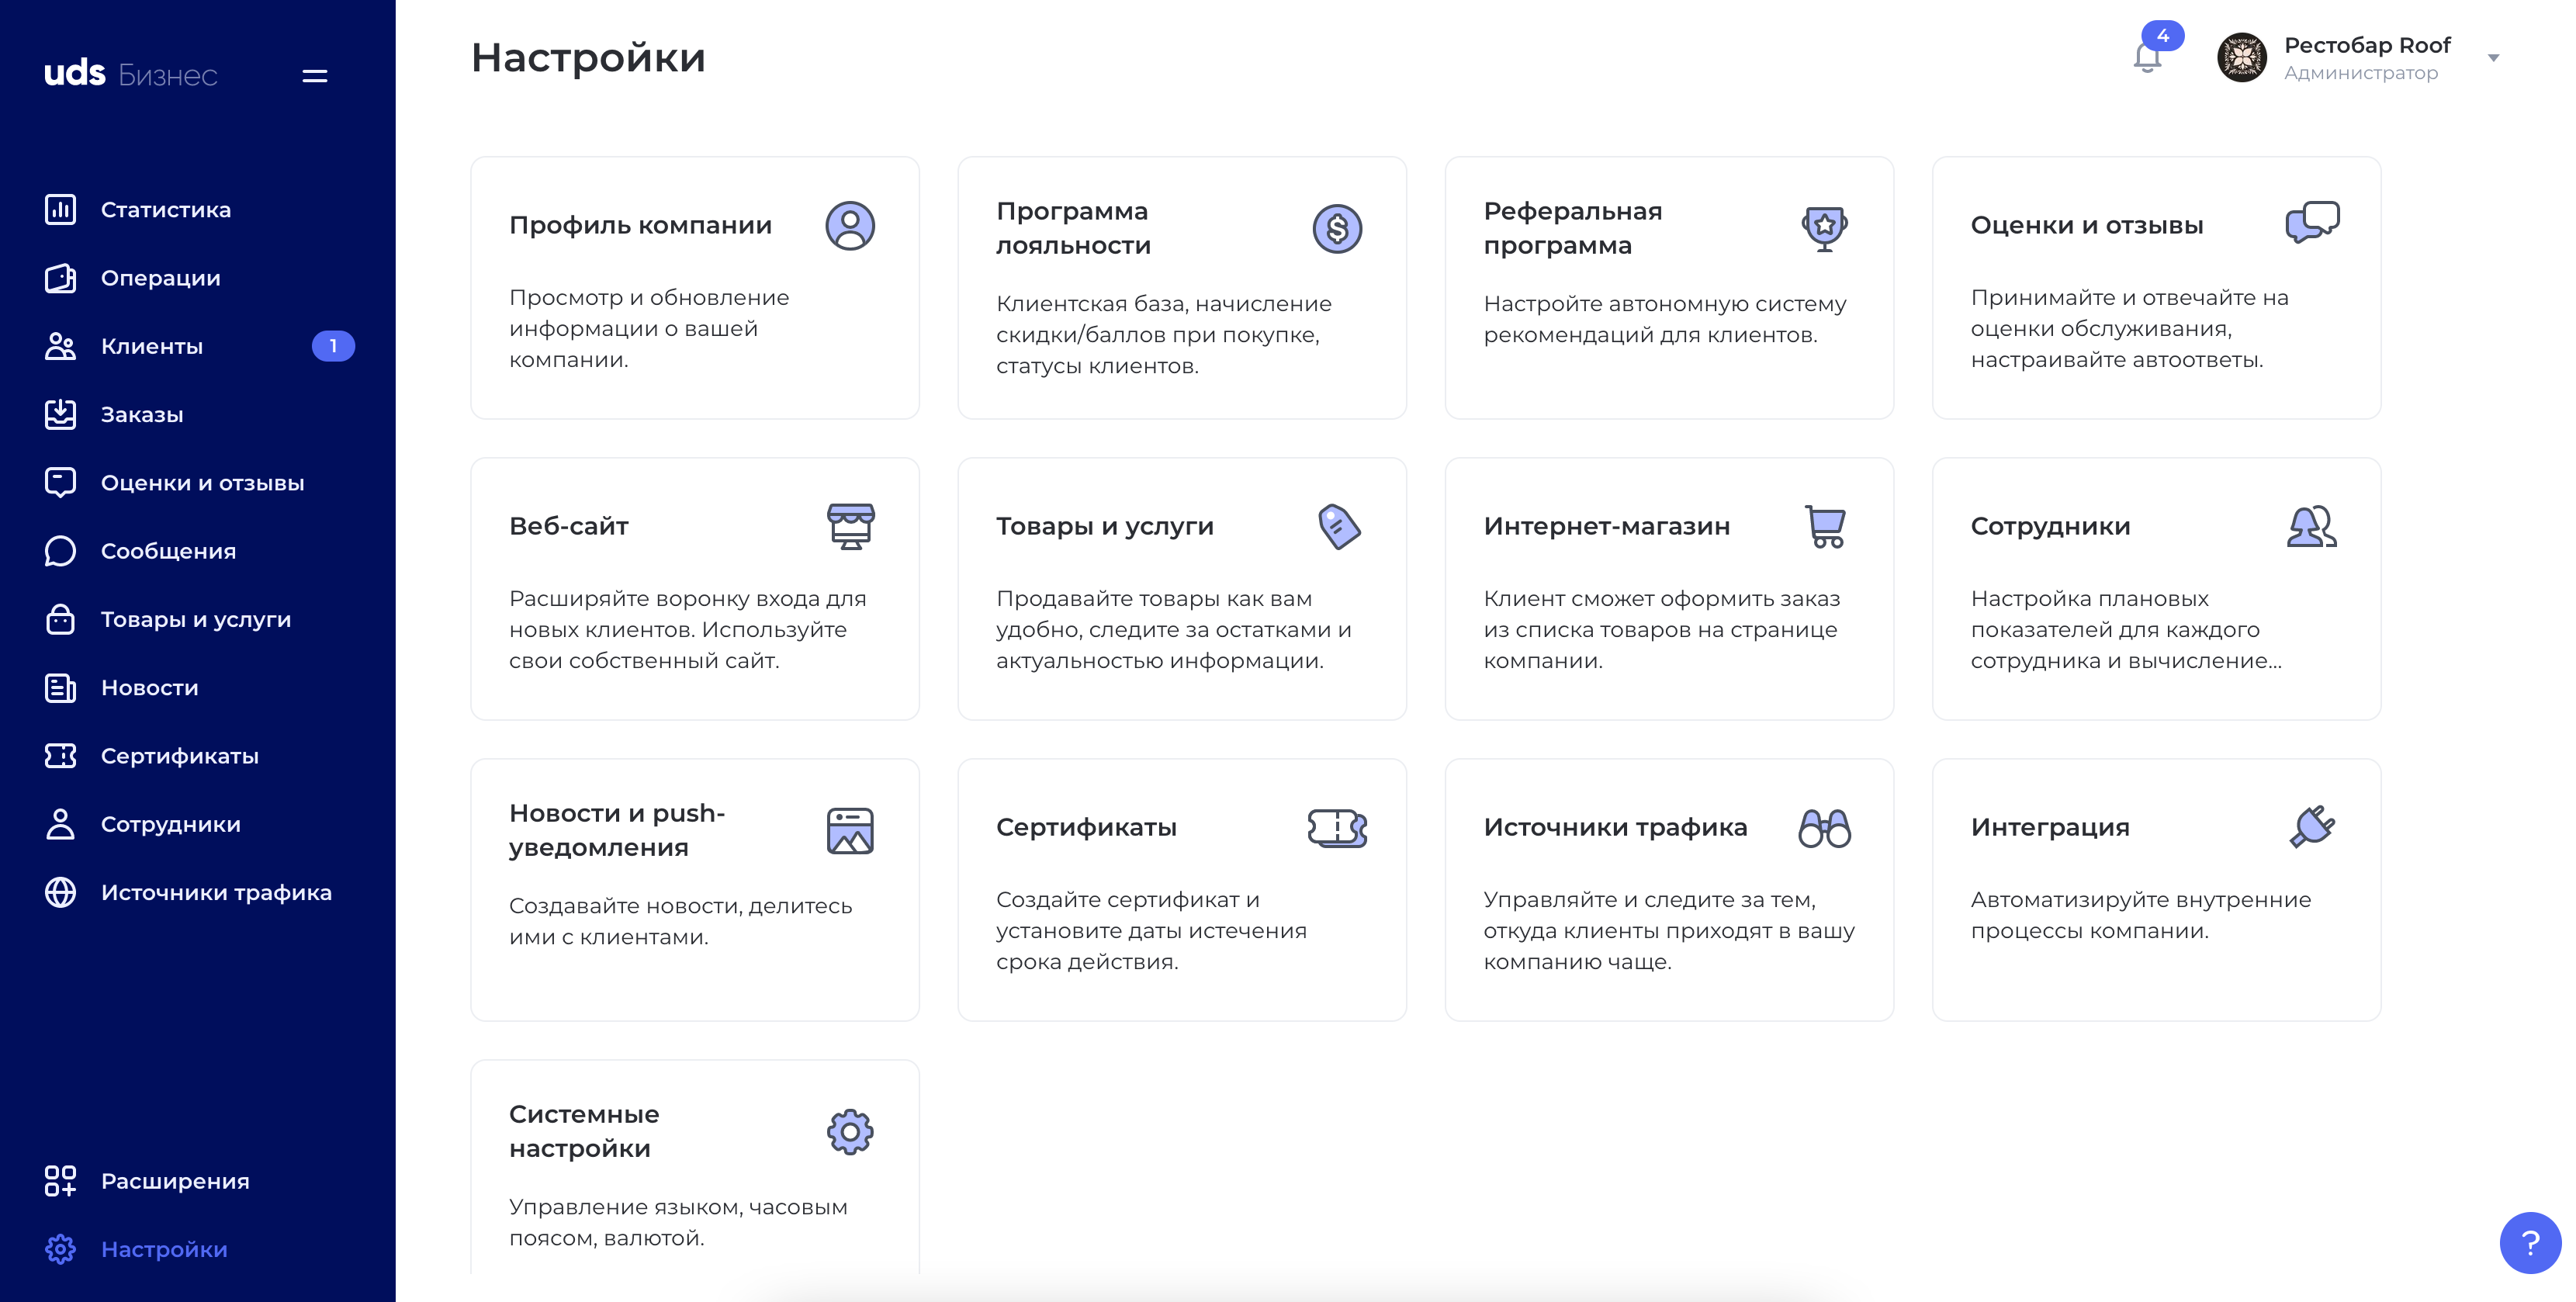Open the Профиль компании card

695,288
